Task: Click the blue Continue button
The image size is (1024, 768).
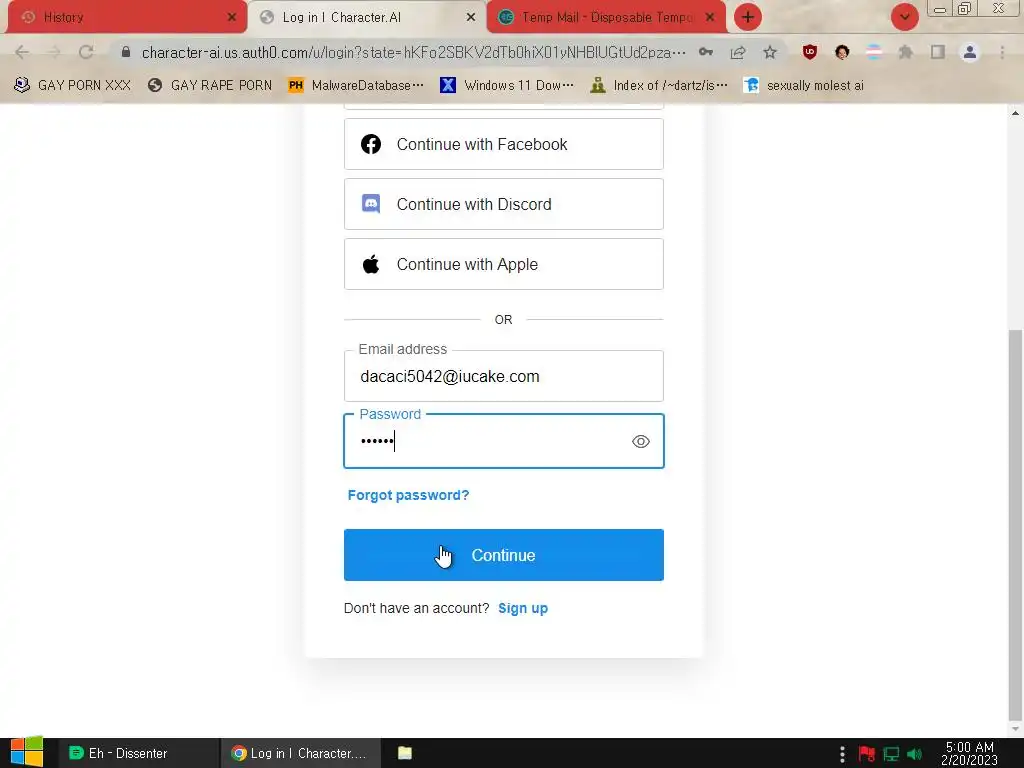Action: (504, 555)
